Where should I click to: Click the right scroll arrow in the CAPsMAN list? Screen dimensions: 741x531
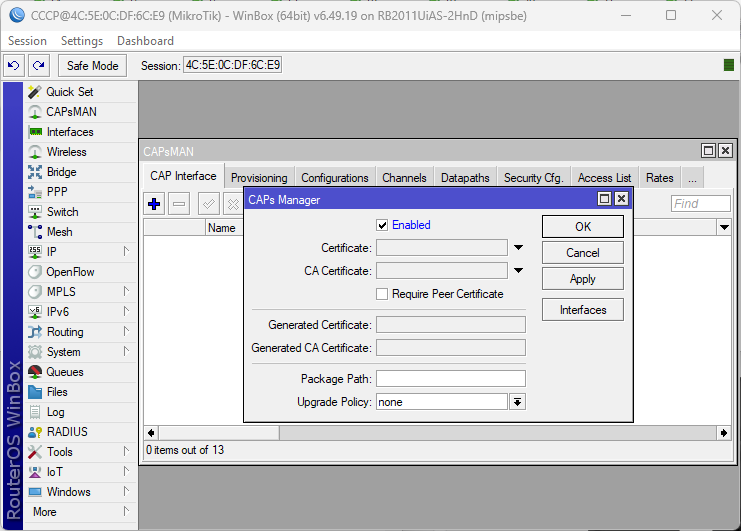click(x=724, y=433)
